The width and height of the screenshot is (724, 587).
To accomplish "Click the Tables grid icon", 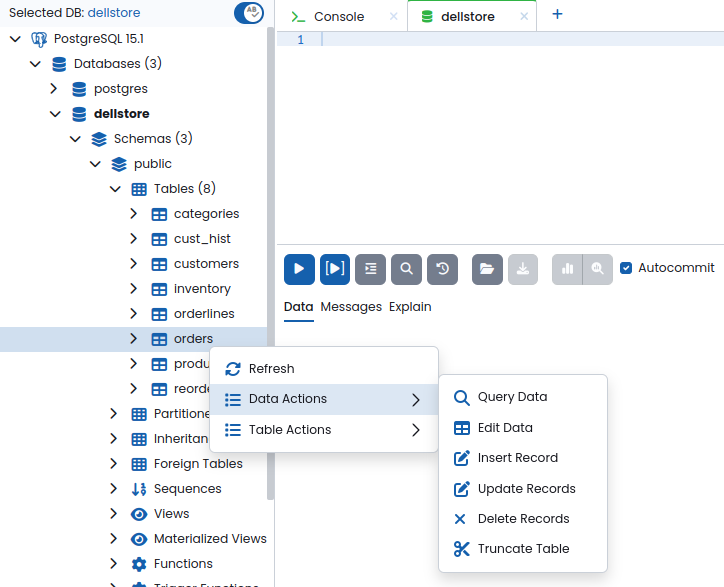I will 139,189.
